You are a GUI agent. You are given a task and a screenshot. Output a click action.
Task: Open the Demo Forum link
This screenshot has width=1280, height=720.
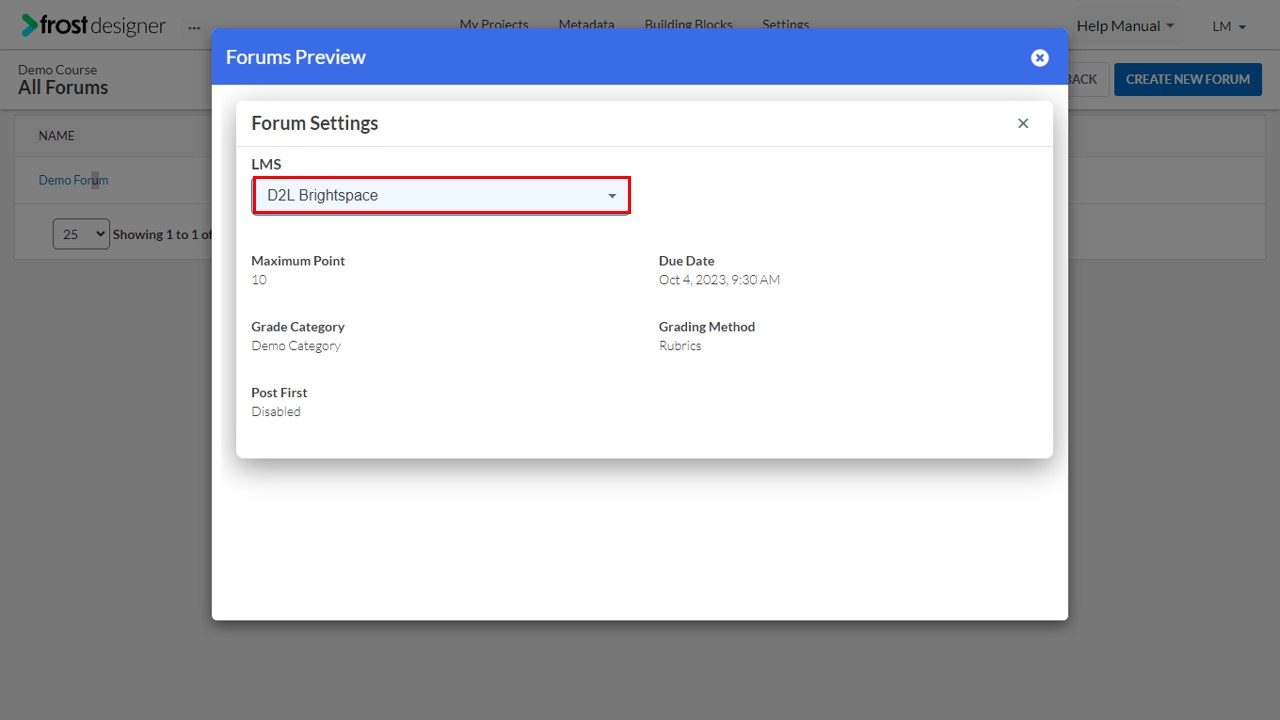tap(73, 180)
